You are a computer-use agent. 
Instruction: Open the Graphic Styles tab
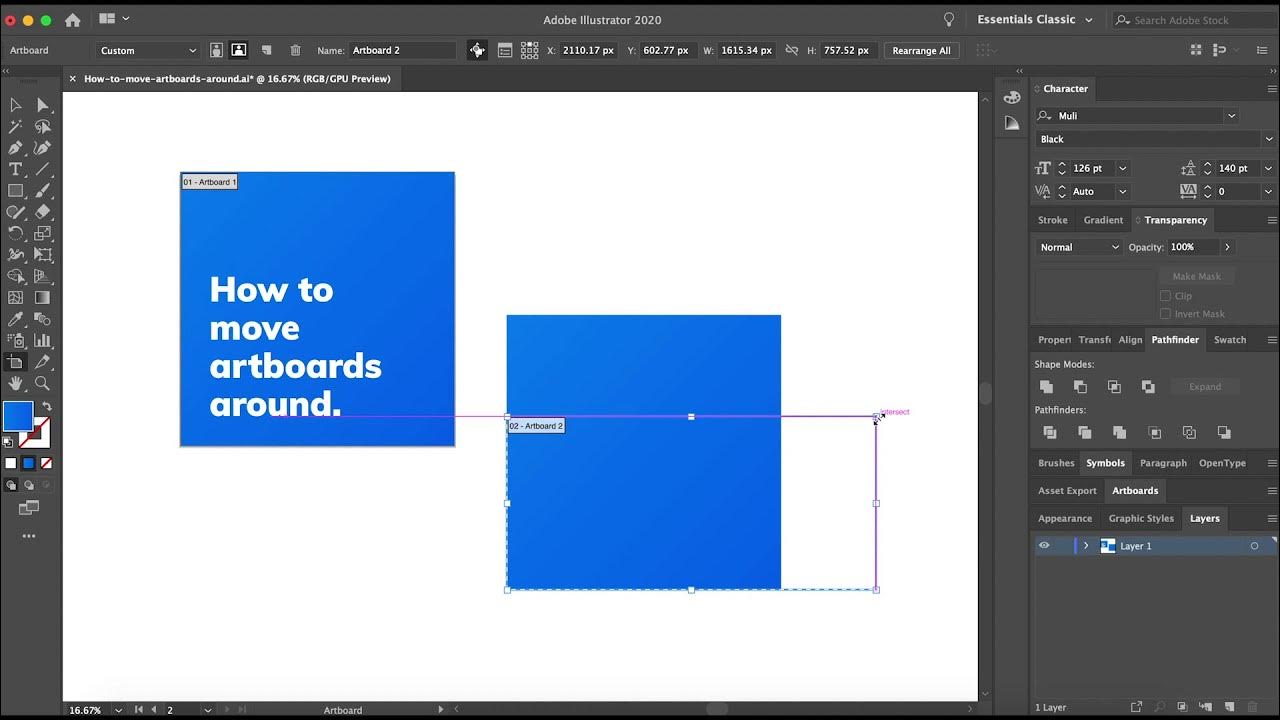coord(1141,518)
